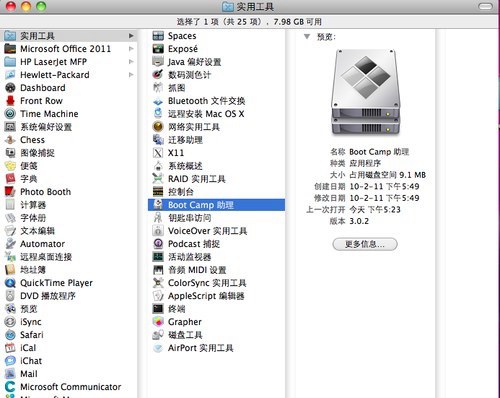The image size is (500, 398).
Task: Select 远程安装 Mac OS X
Action: 216,114
